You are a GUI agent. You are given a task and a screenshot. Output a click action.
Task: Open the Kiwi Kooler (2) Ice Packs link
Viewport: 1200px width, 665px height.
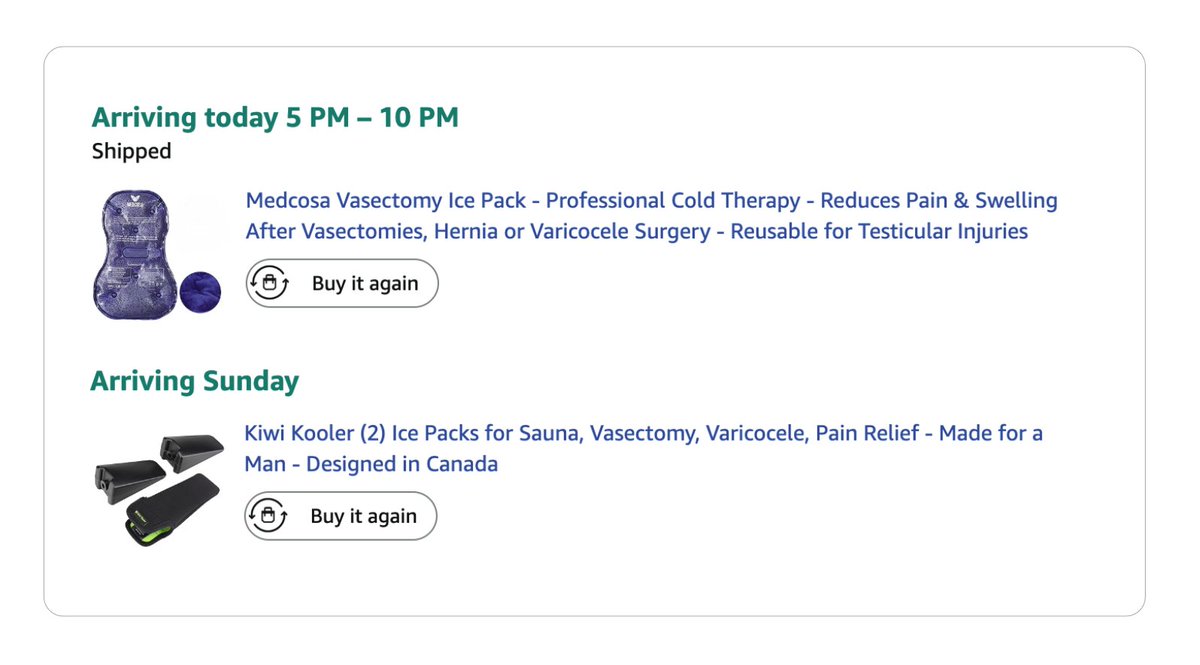(644, 449)
